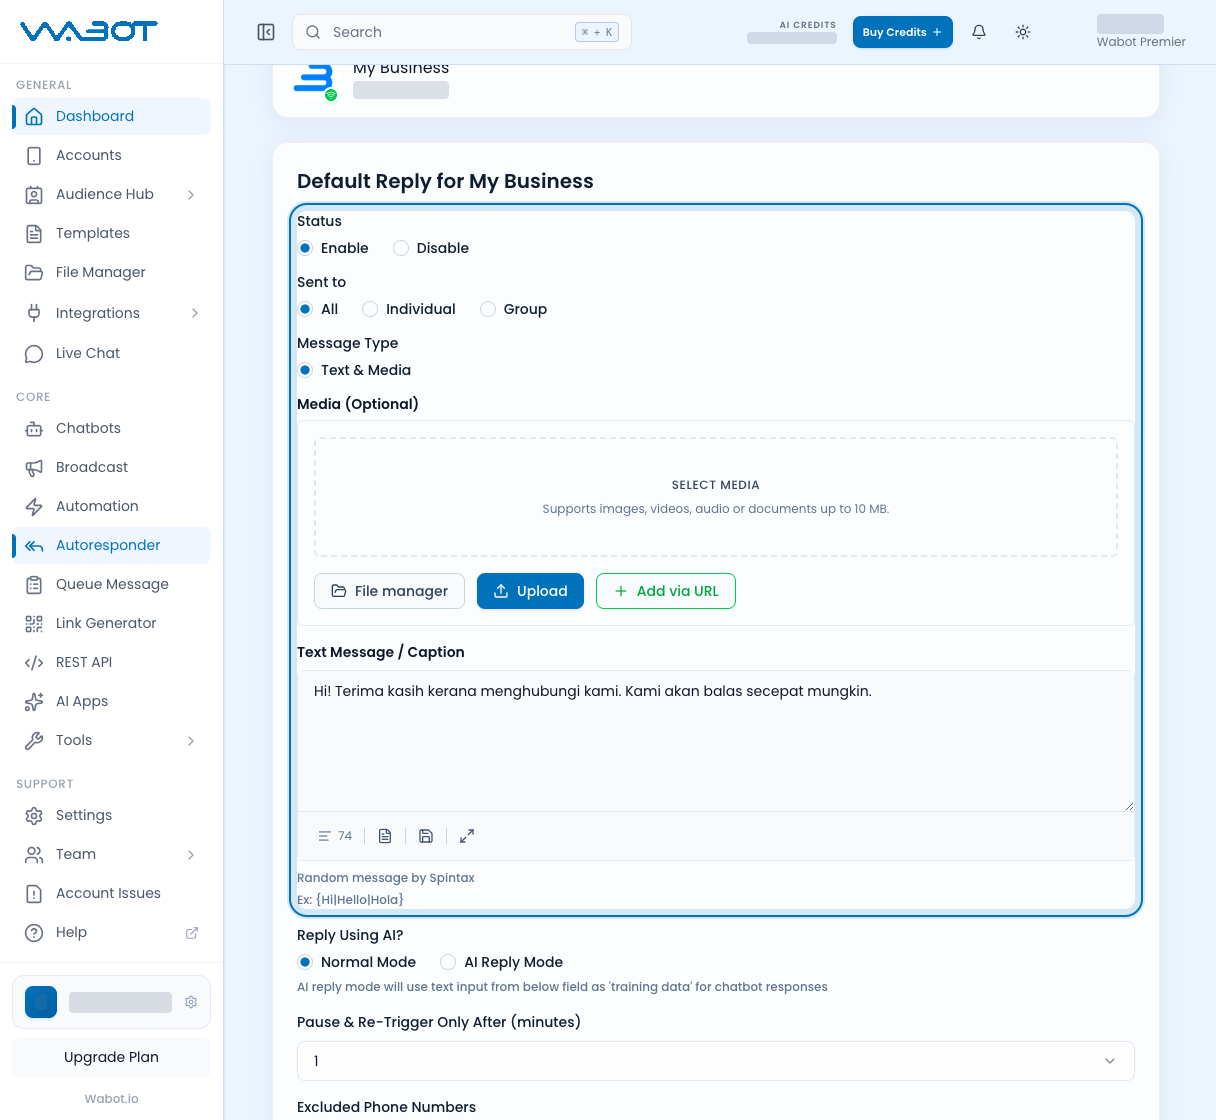Click the Queue Message clipboard icon
This screenshot has height=1120, width=1216.
34,584
